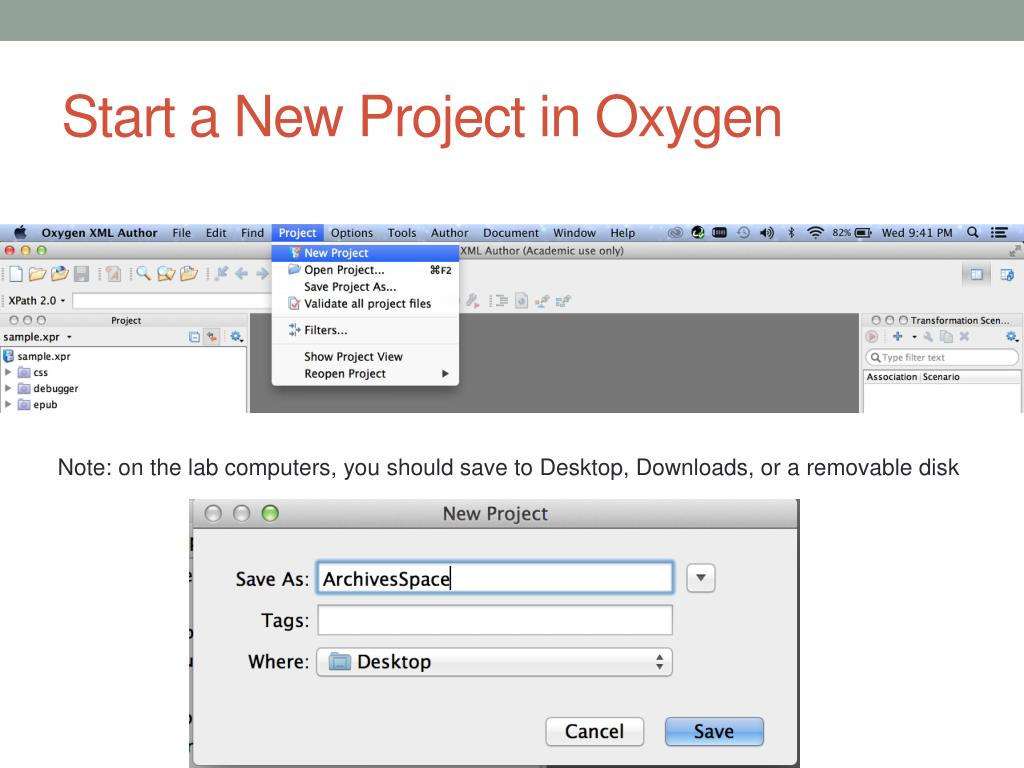
Task: Click the Wi-Fi status icon
Action: coord(815,232)
